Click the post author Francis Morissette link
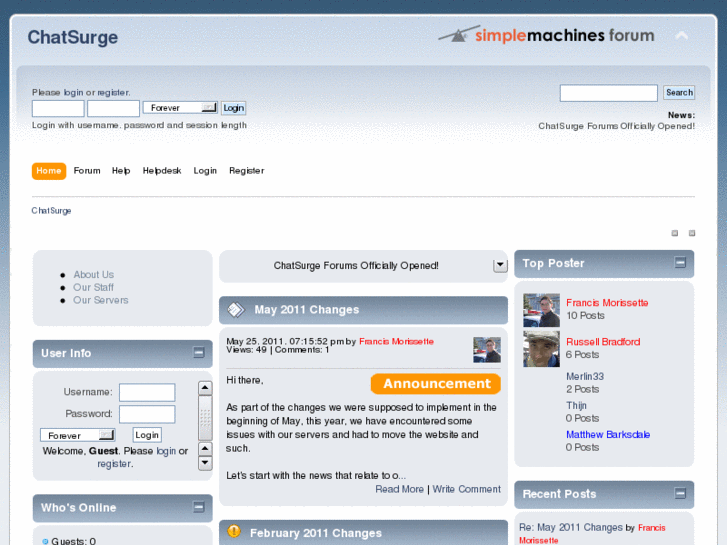Image resolution: width=727 pixels, height=545 pixels. pos(396,341)
